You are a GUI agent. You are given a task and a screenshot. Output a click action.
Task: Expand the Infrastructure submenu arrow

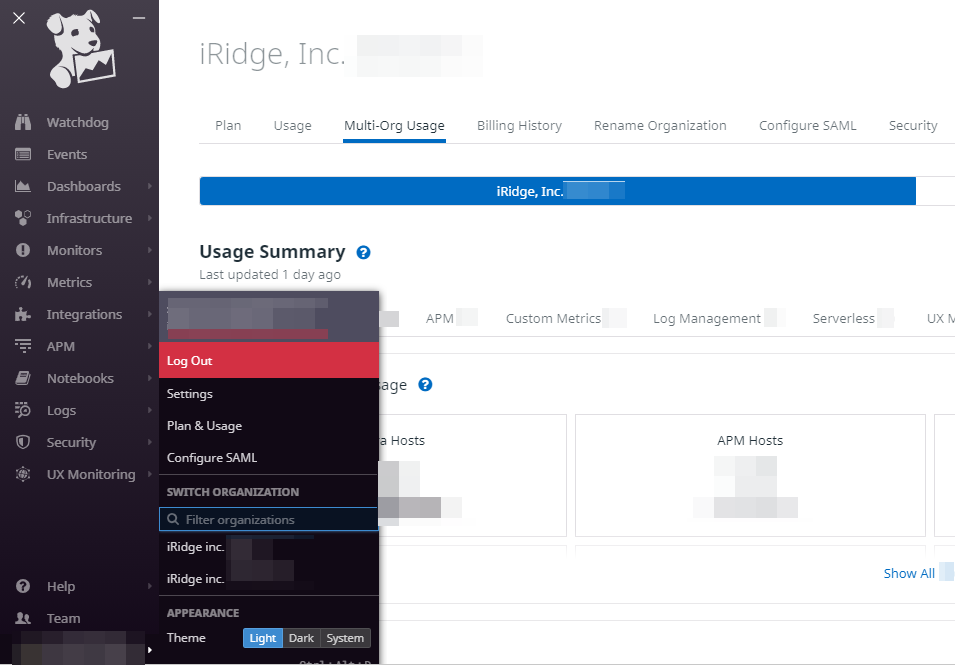coord(149,218)
